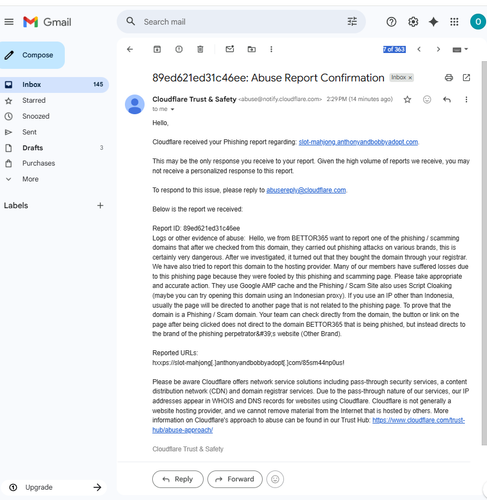Click sender avatar picture
This screenshot has height=500, width=487.
click(x=135, y=104)
